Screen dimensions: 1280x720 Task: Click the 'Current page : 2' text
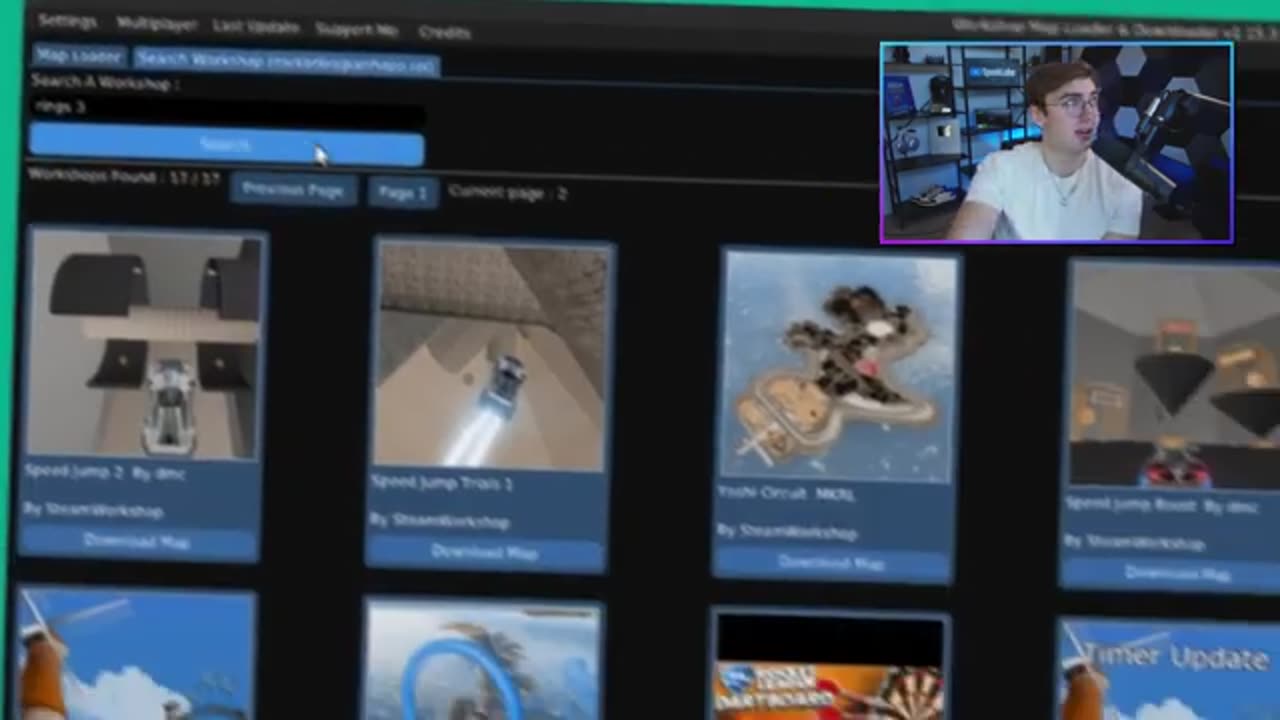(507, 192)
